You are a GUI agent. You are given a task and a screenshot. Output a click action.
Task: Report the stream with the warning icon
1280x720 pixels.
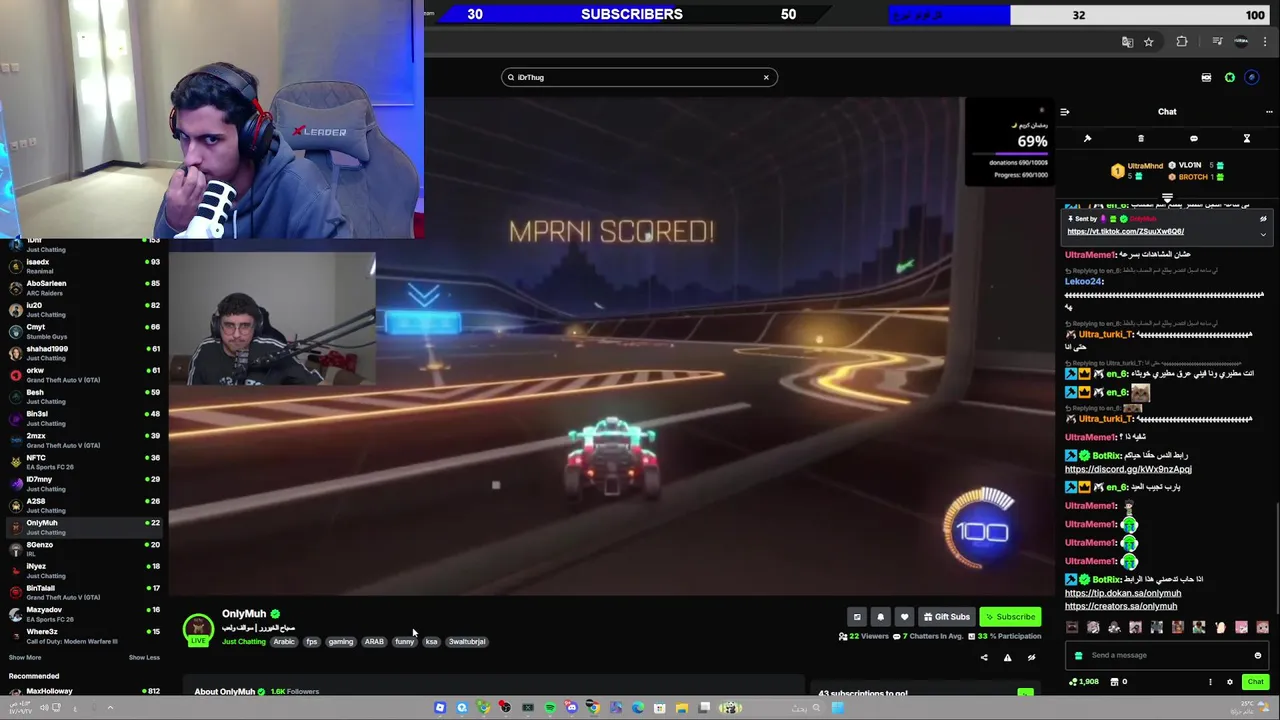1007,658
